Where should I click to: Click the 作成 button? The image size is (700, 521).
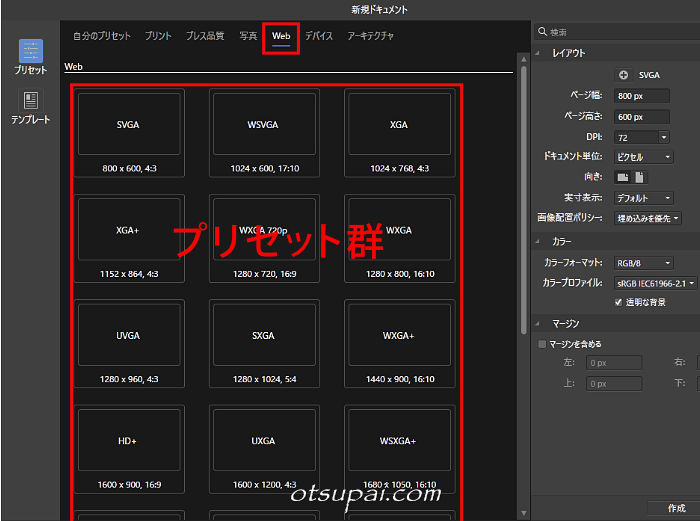click(676, 508)
